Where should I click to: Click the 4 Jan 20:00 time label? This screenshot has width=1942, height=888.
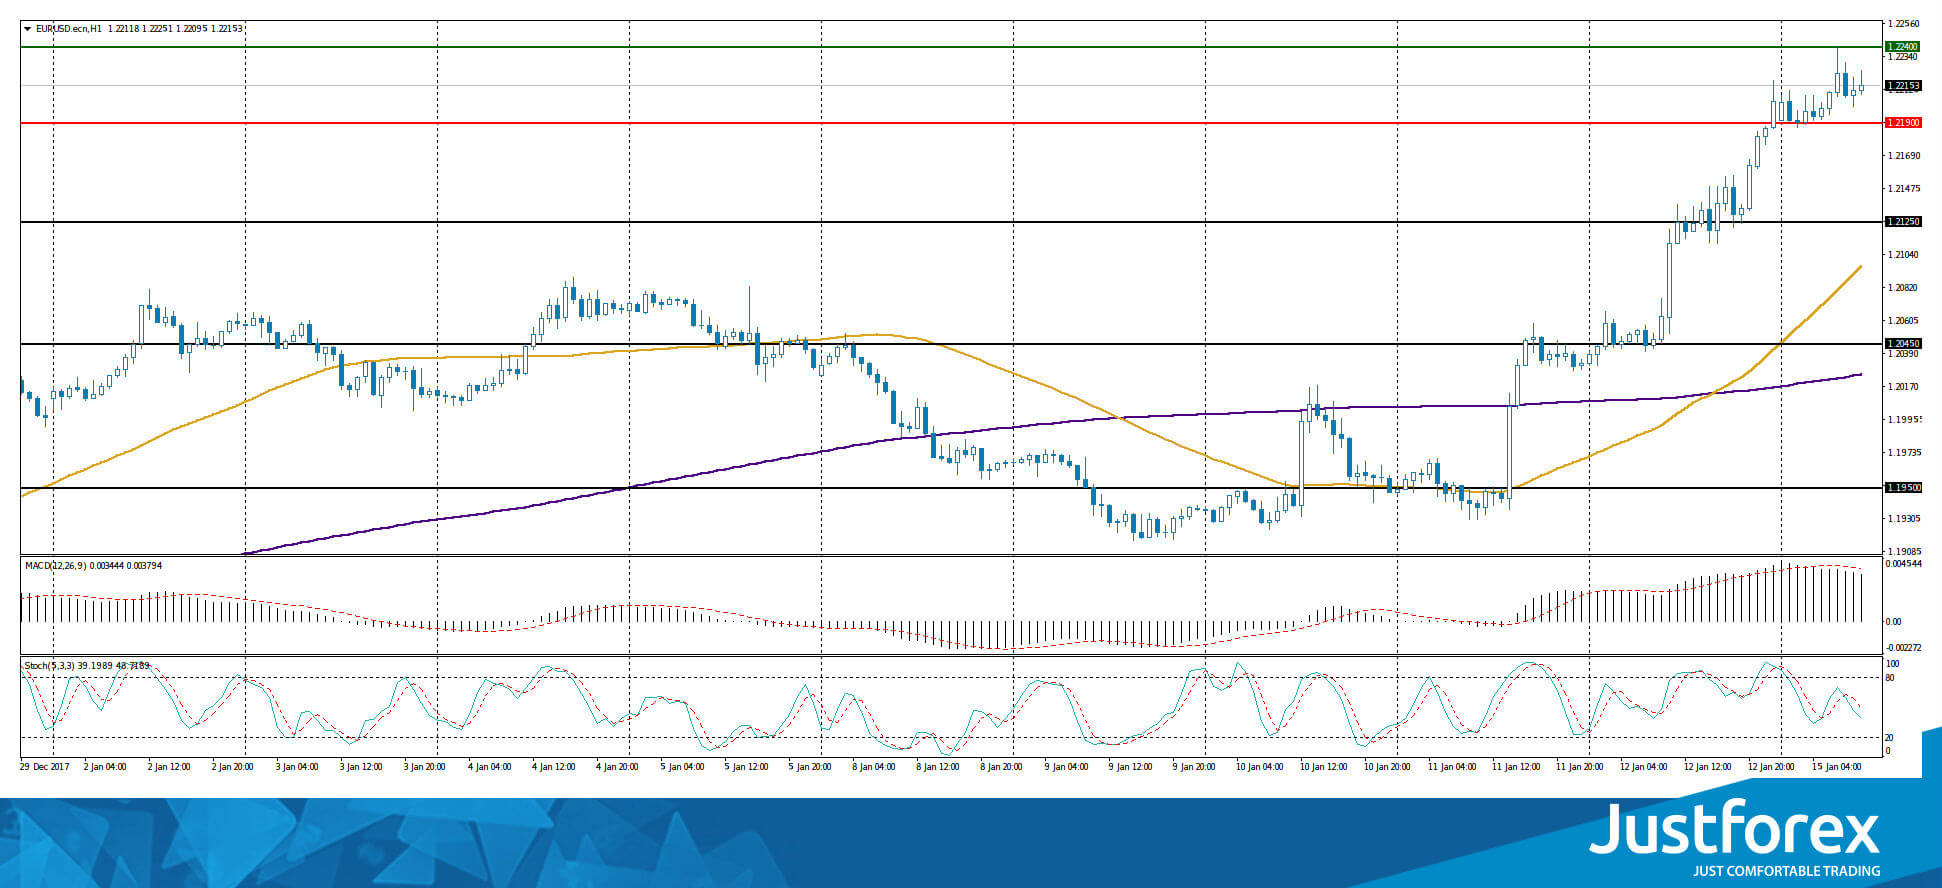[x=617, y=767]
